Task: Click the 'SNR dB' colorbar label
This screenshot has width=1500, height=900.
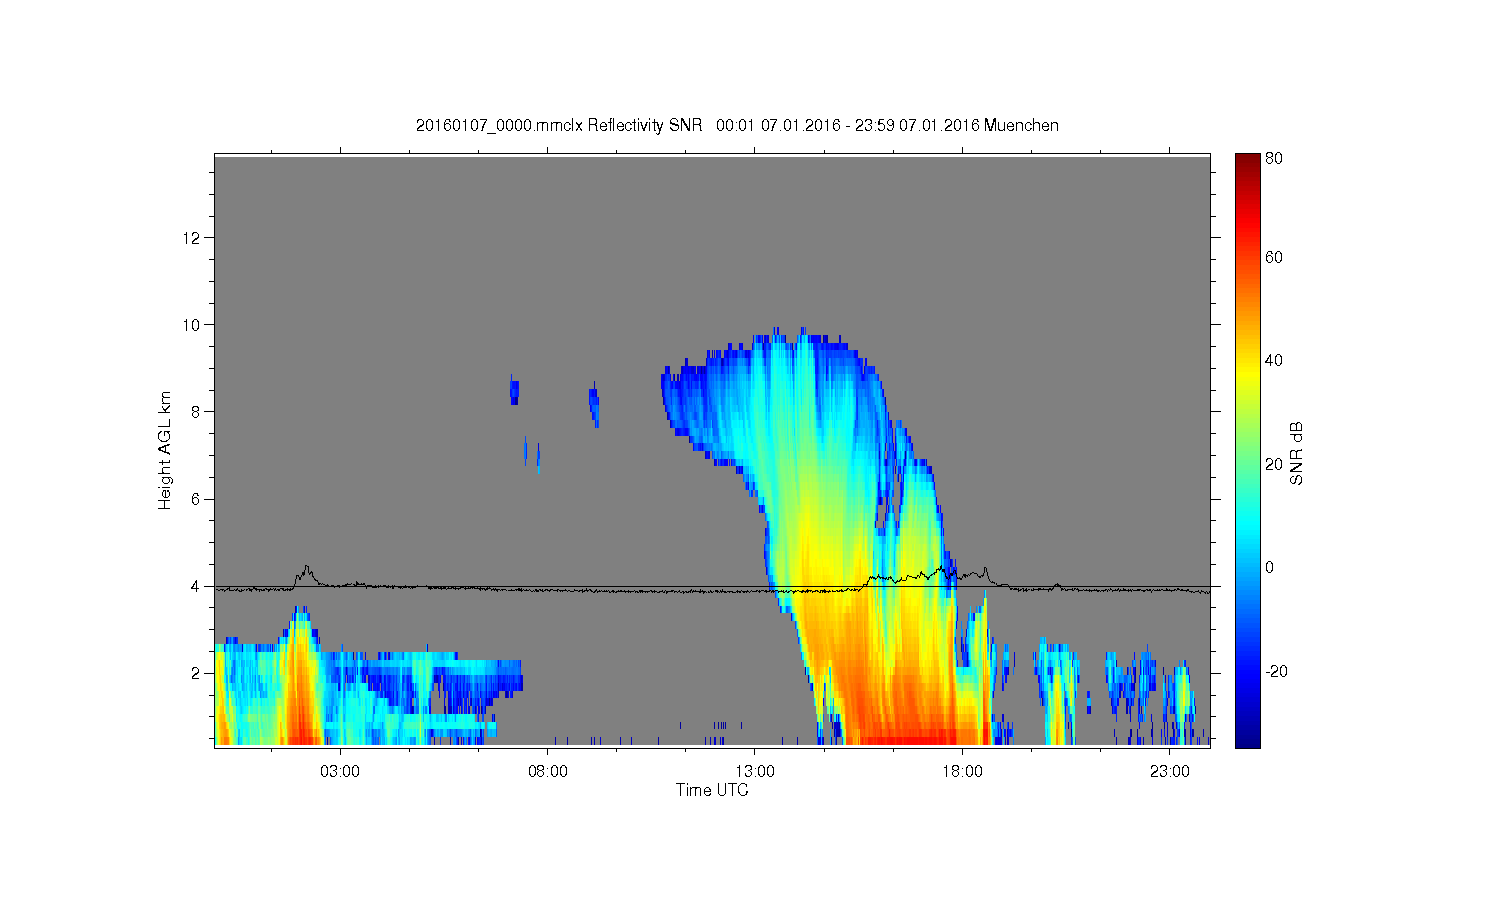Action: click(1297, 453)
